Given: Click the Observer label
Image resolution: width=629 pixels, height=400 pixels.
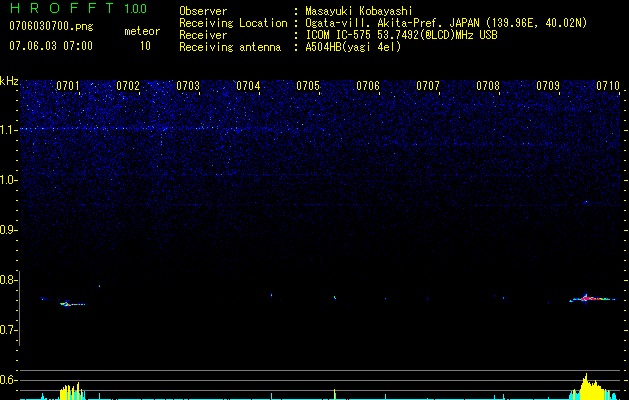Looking at the screenshot, I should click(x=203, y=11).
